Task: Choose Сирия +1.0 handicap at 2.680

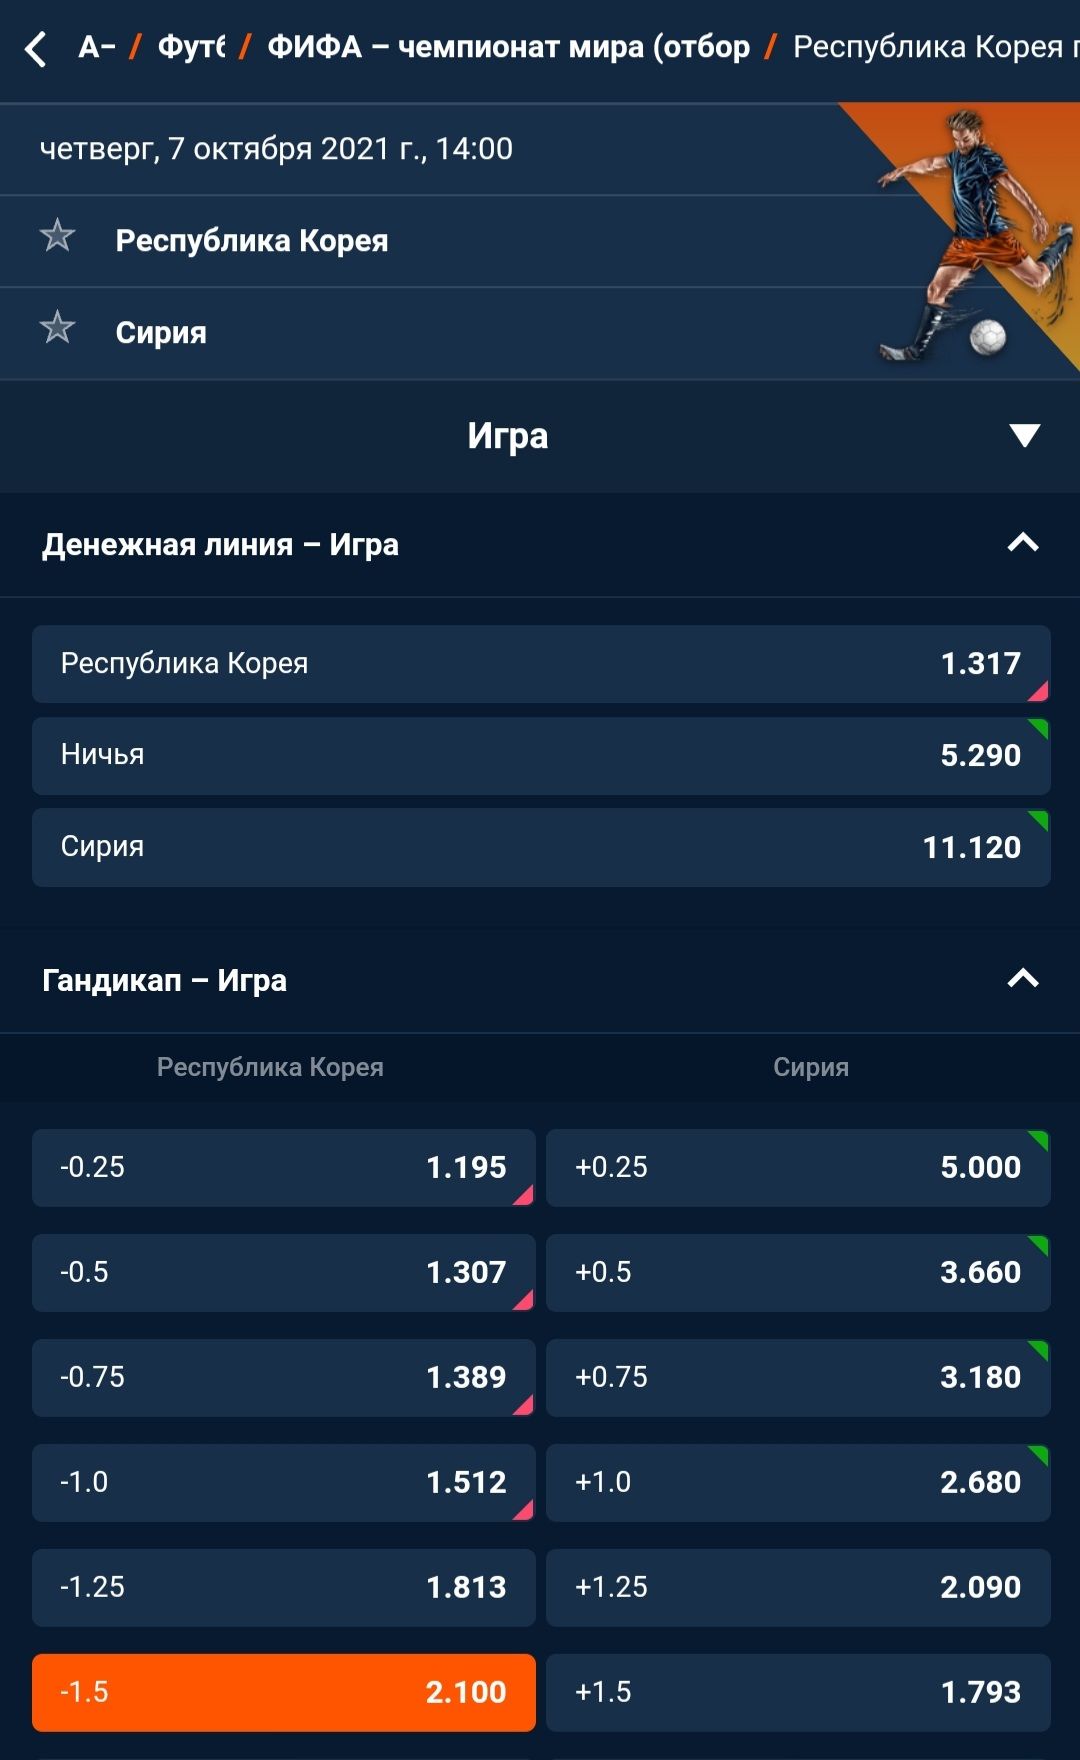Action: [798, 1483]
